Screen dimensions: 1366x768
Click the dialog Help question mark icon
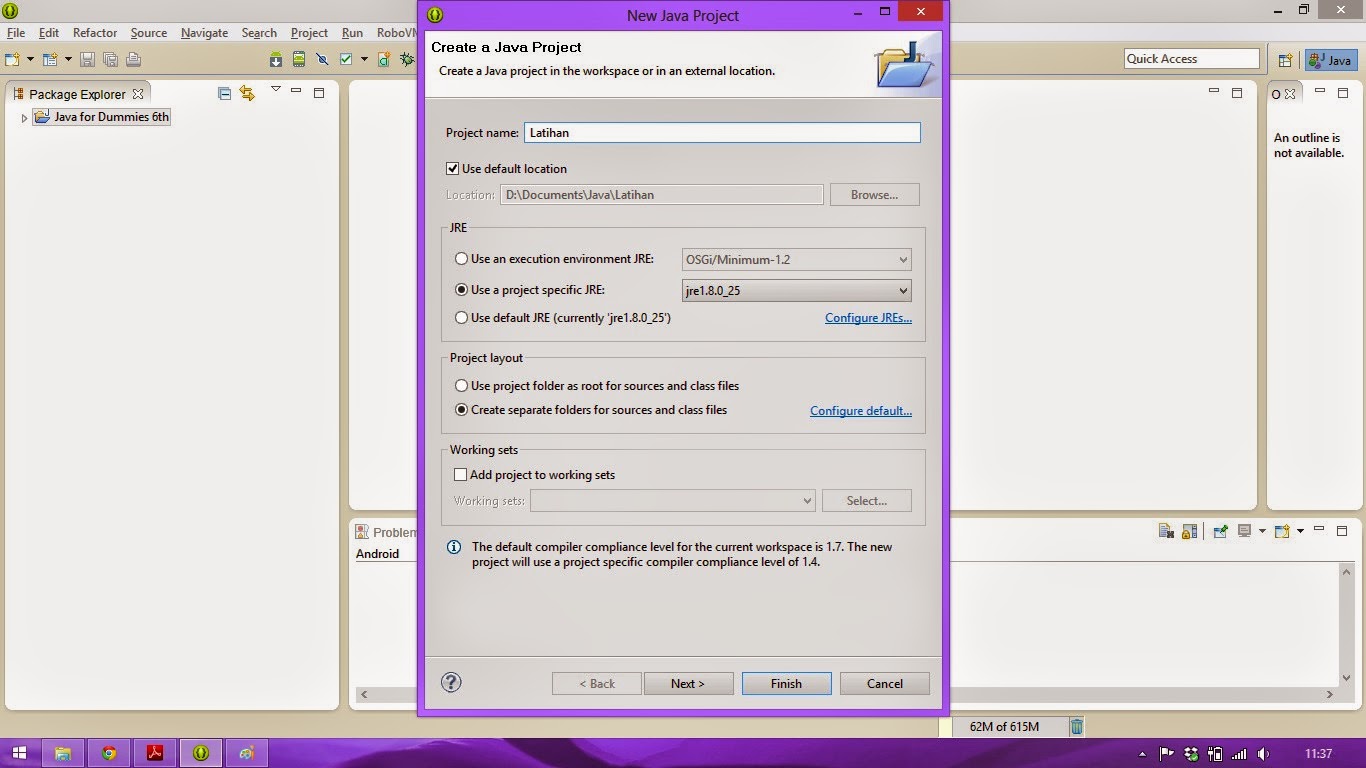pyautogui.click(x=451, y=683)
